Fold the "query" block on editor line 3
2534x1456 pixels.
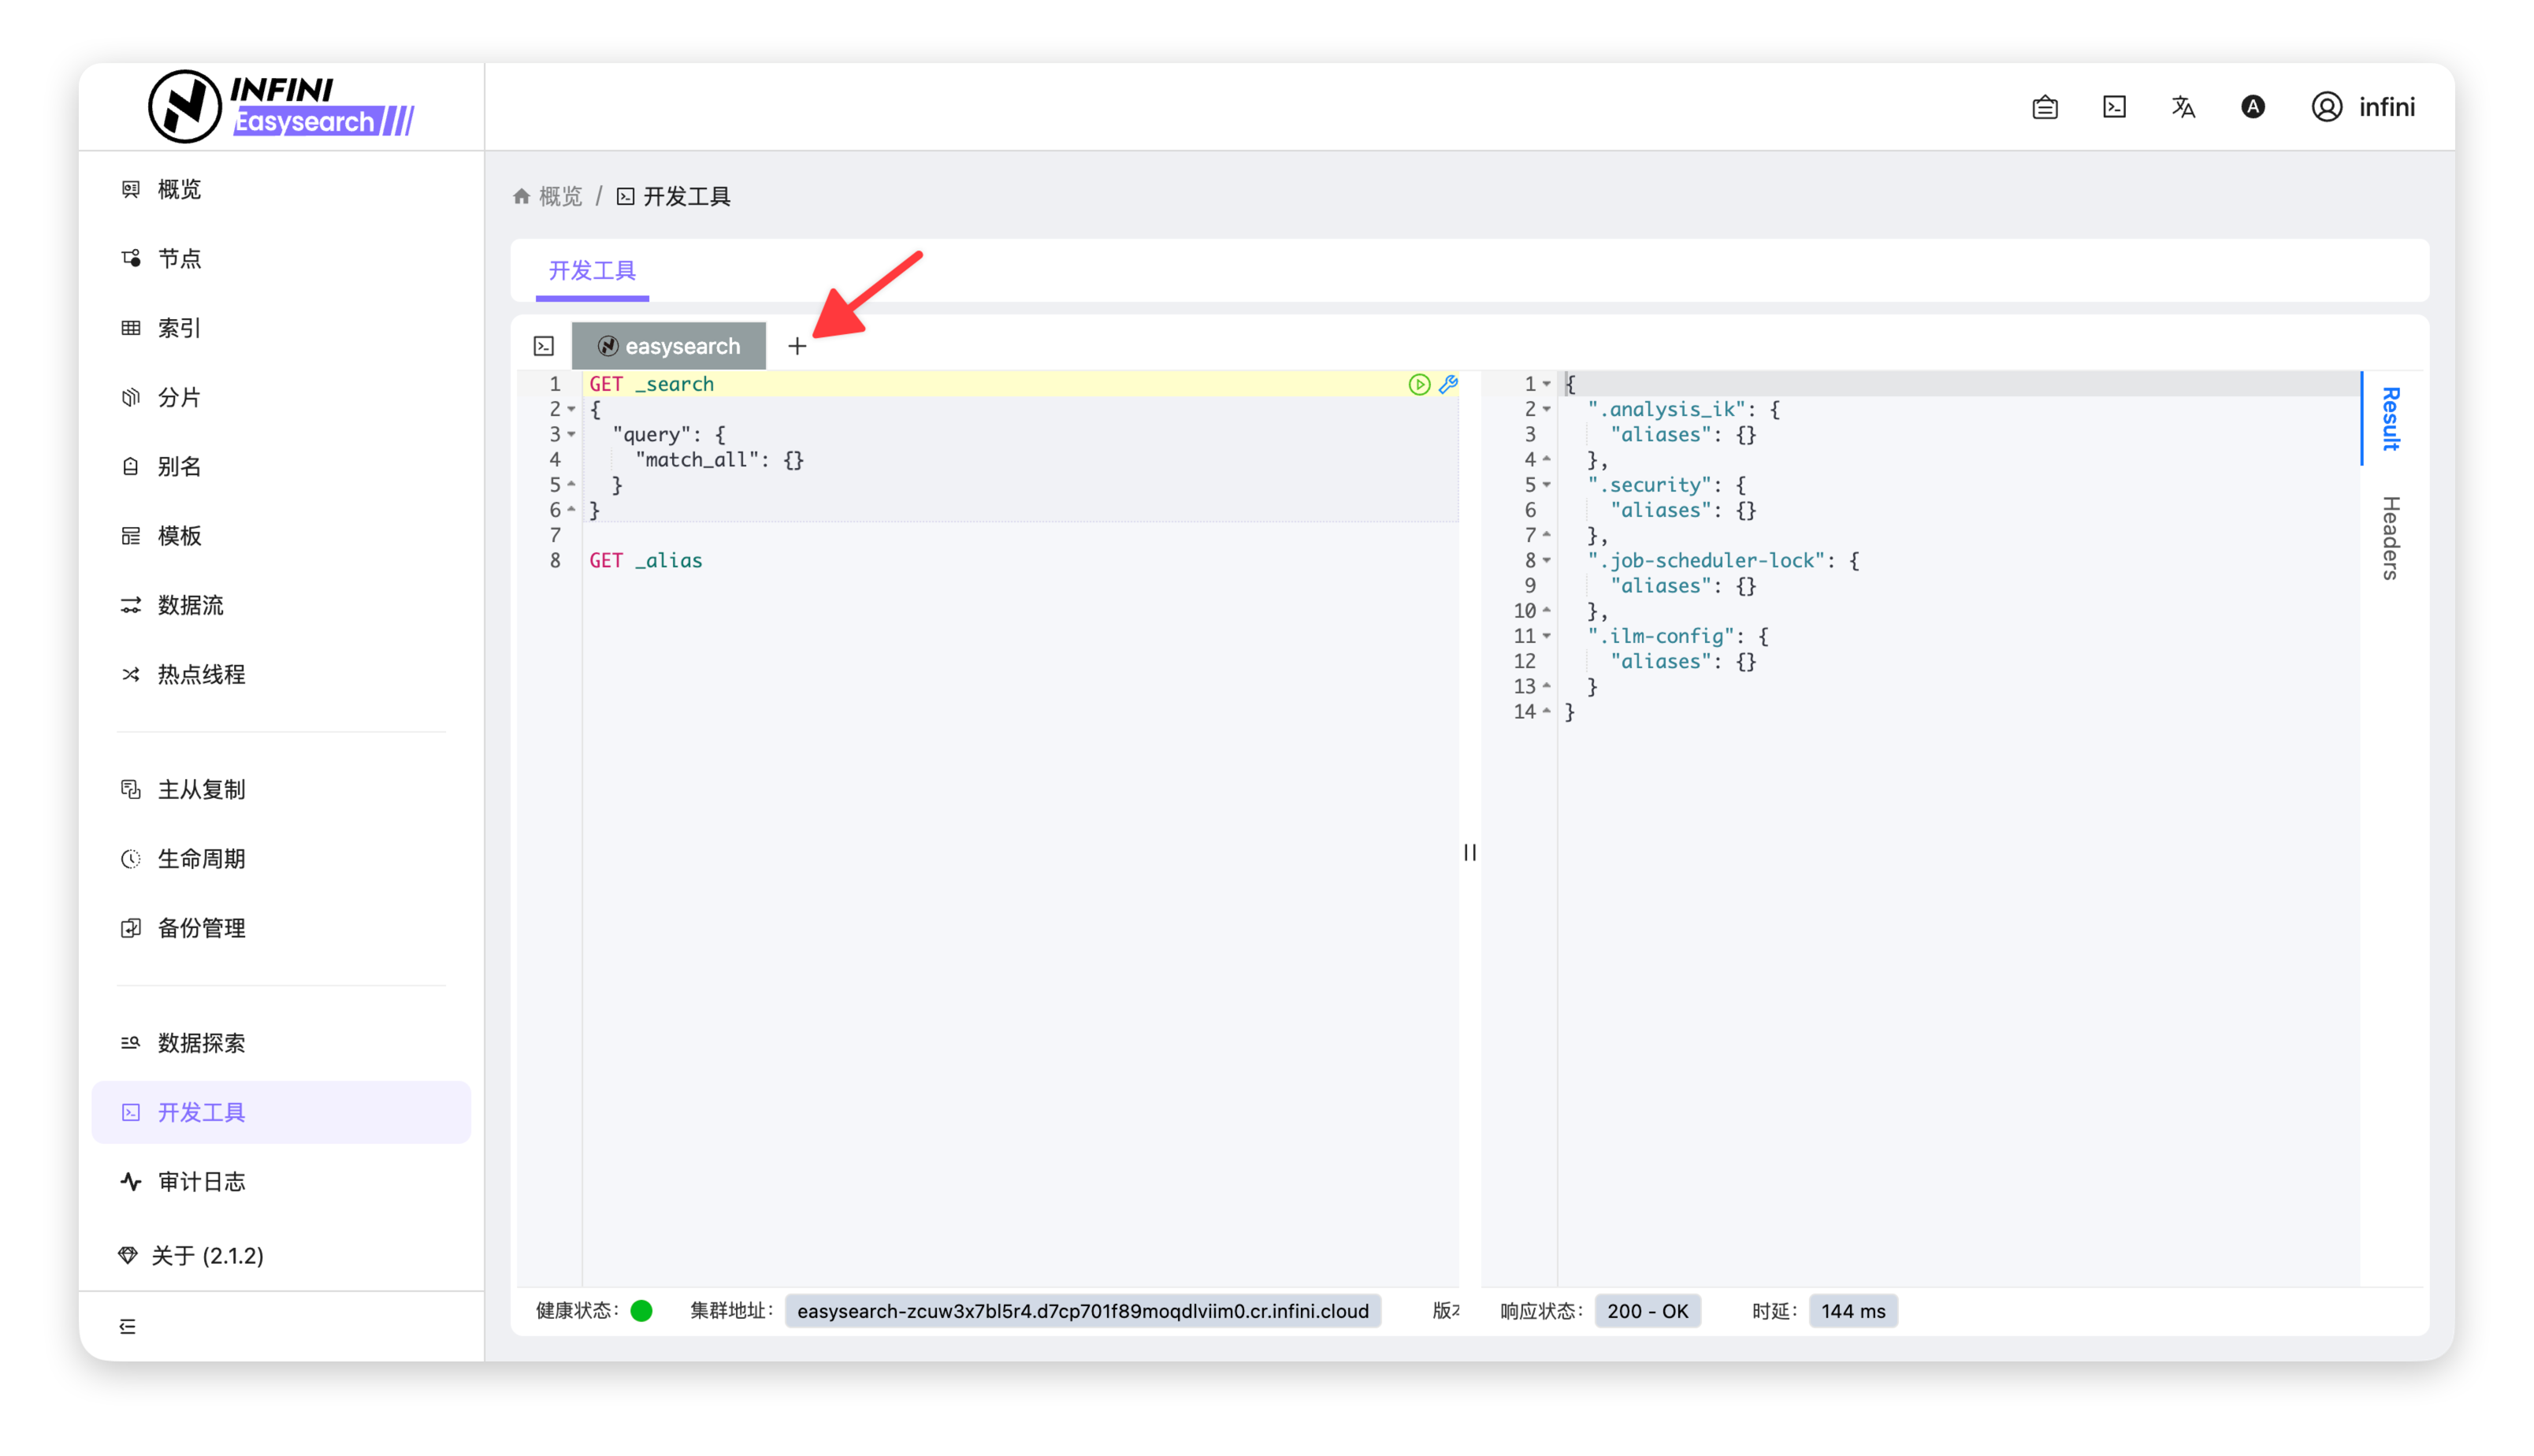click(x=572, y=435)
